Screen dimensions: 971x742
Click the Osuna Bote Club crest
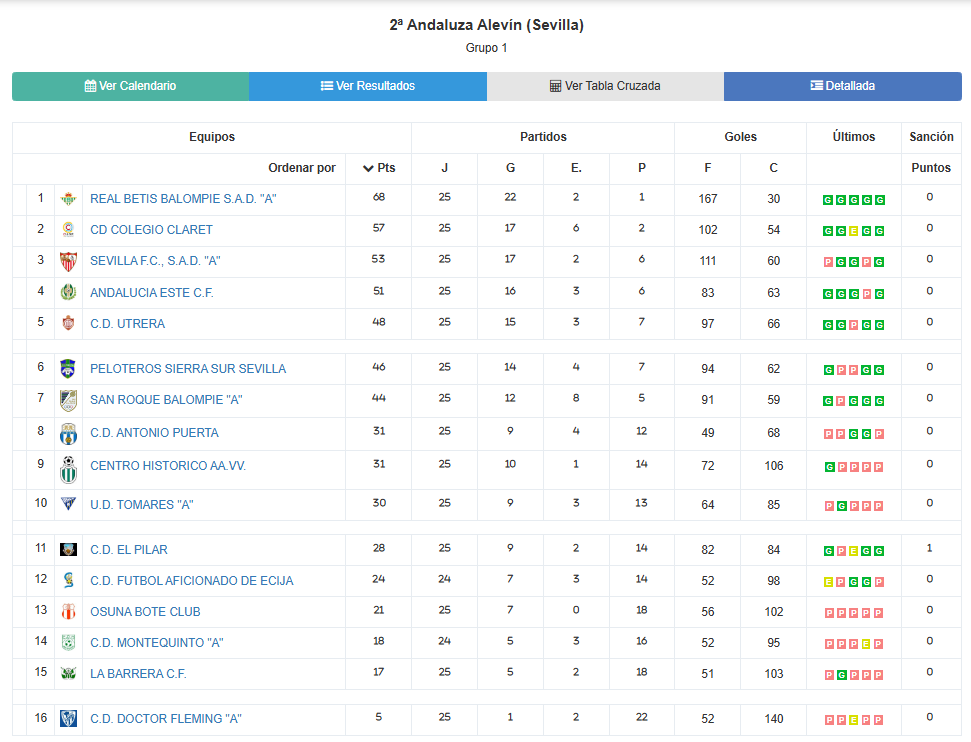pyautogui.click(x=68, y=612)
